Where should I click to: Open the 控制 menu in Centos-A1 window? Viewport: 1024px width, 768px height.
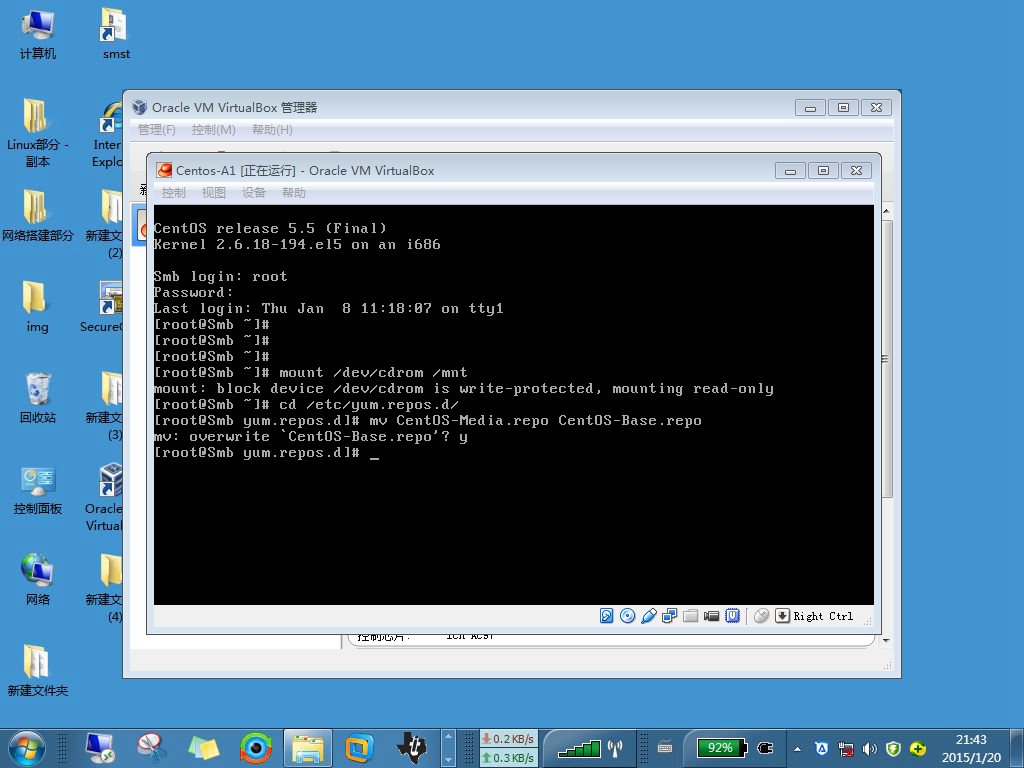click(174, 193)
